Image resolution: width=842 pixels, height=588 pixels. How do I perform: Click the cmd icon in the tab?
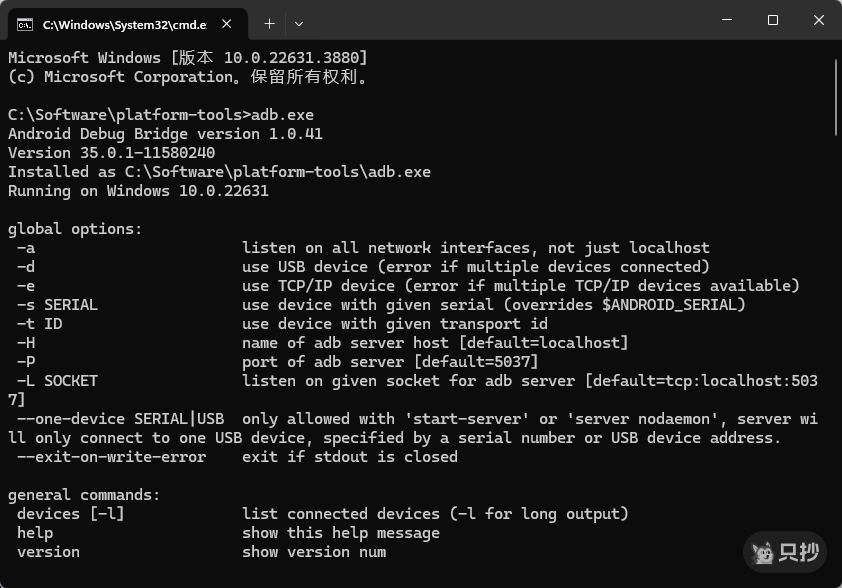click(x=25, y=21)
